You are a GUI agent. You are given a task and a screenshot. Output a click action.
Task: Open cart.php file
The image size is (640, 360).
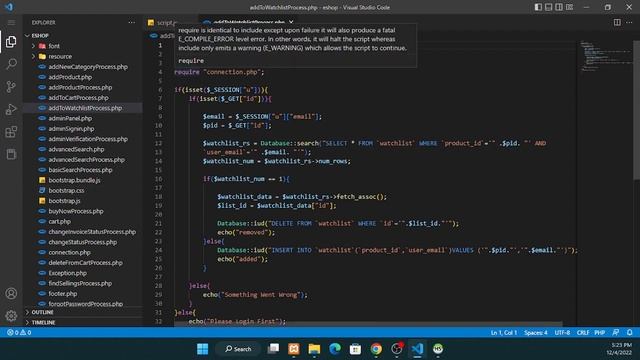pyautogui.click(x=59, y=221)
